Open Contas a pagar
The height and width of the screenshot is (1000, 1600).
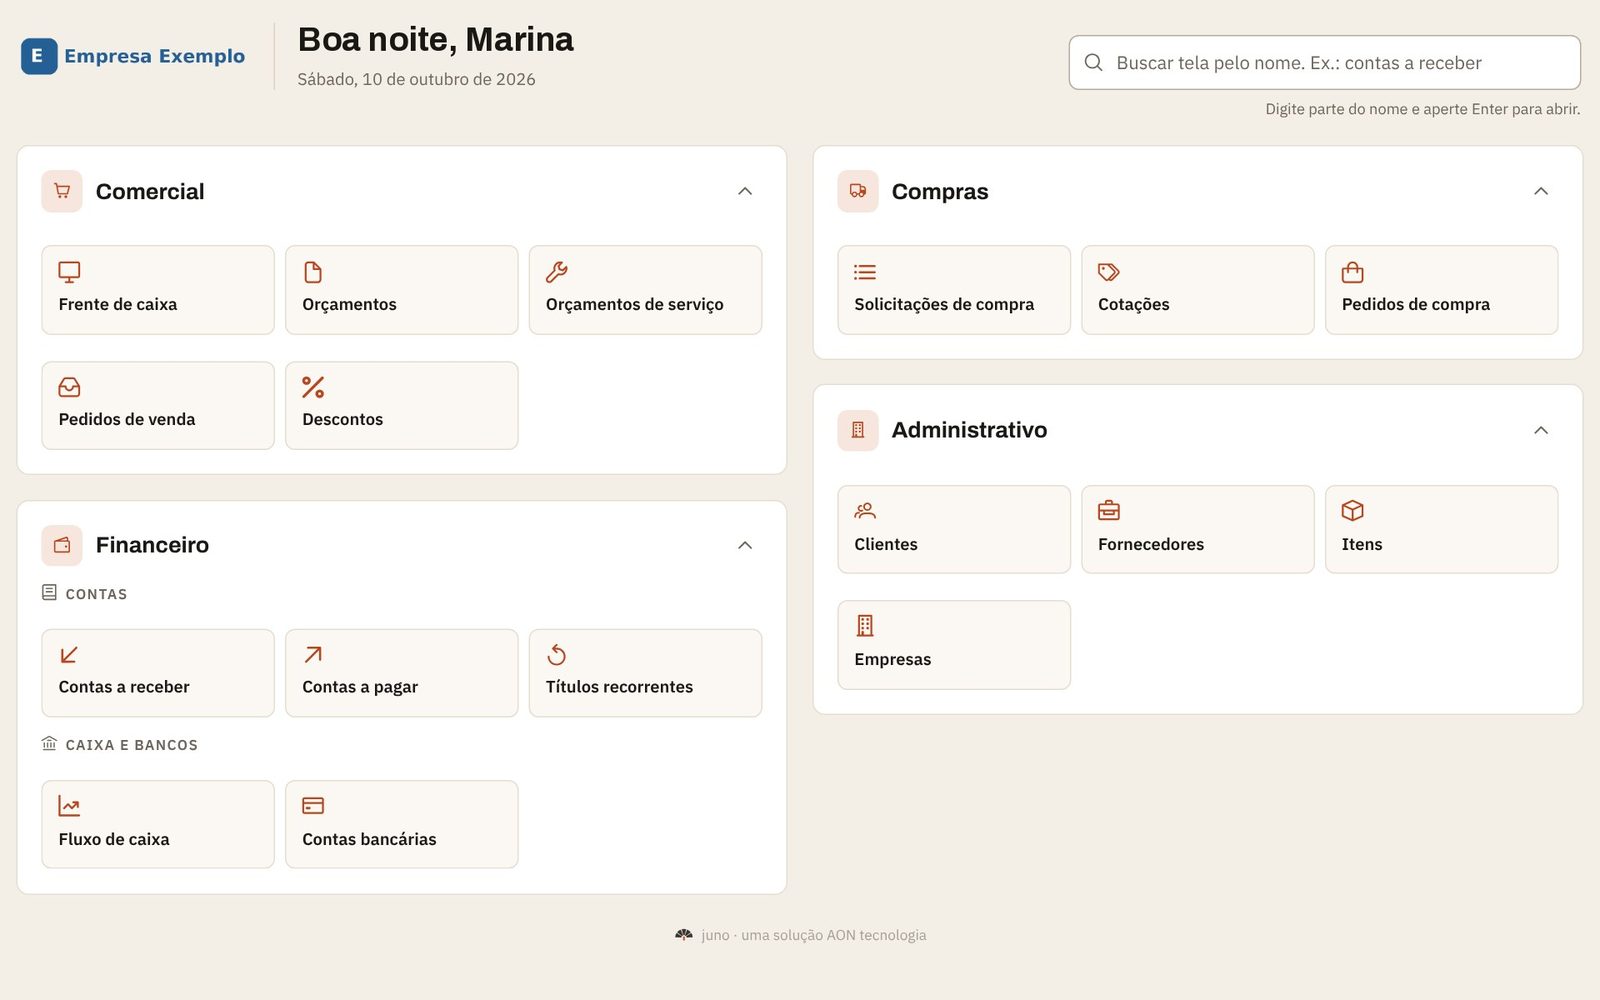(x=402, y=673)
